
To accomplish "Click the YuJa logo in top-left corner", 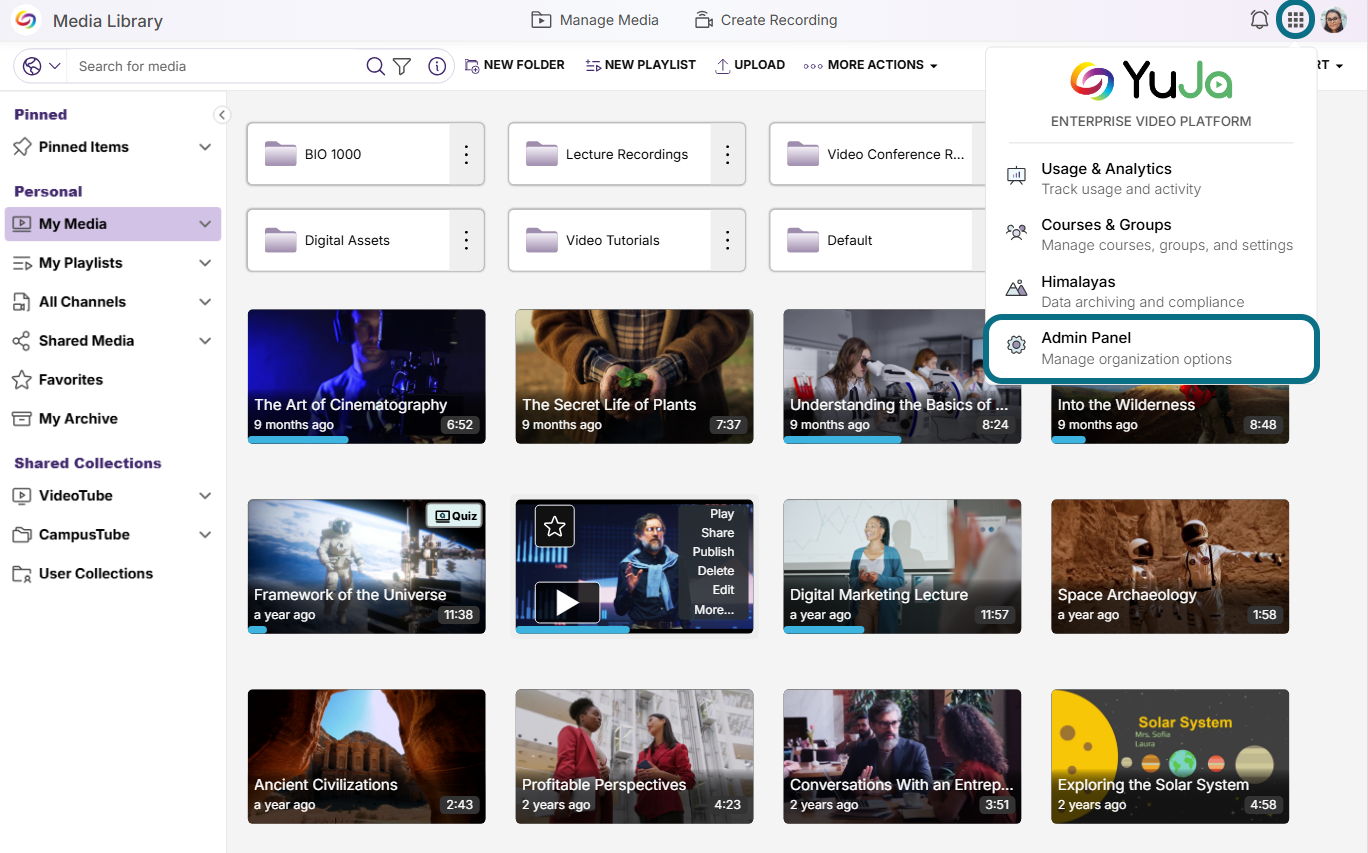I will 25,20.
